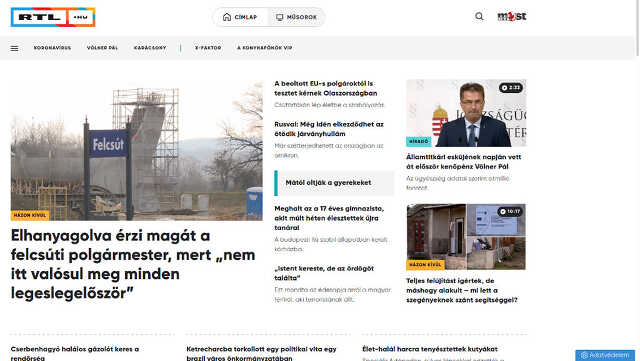Open the Cserbenhagyó halálos gázolót article
Viewport: 640px width, 361px height.
[75, 354]
